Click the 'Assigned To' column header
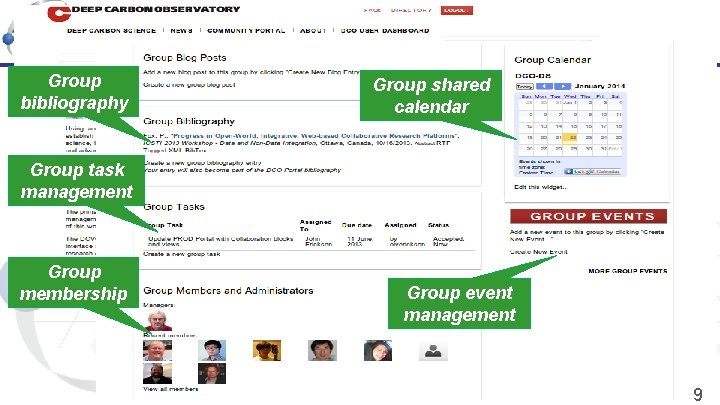The height and width of the screenshot is (405, 720). 315,225
